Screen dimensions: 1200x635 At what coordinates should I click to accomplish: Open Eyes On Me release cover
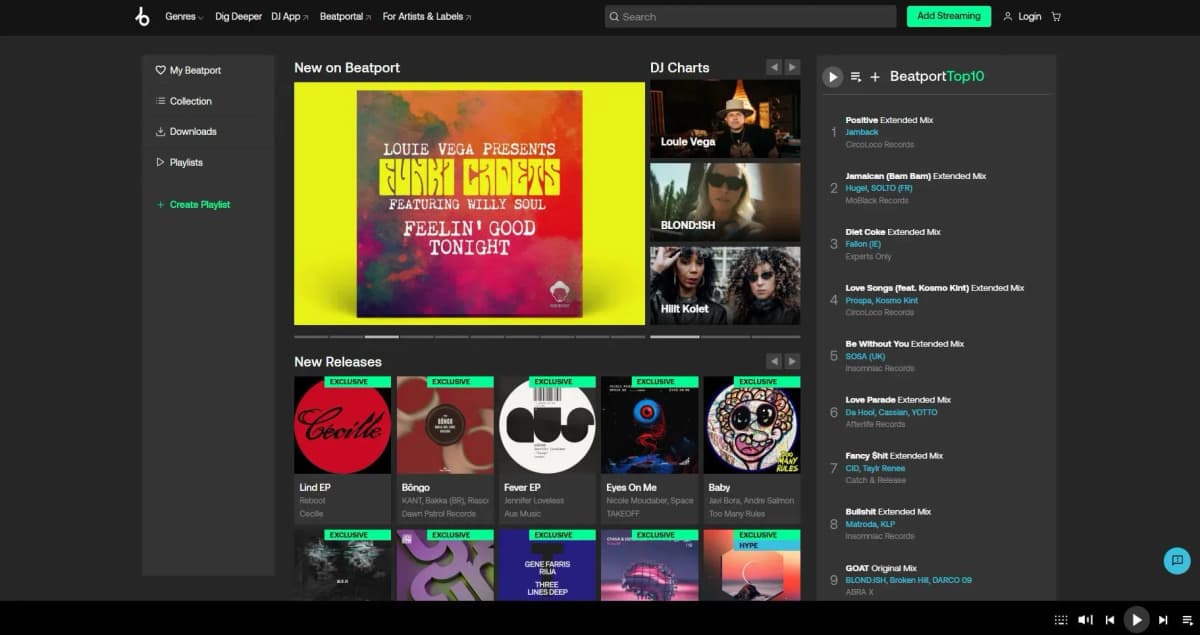point(649,425)
